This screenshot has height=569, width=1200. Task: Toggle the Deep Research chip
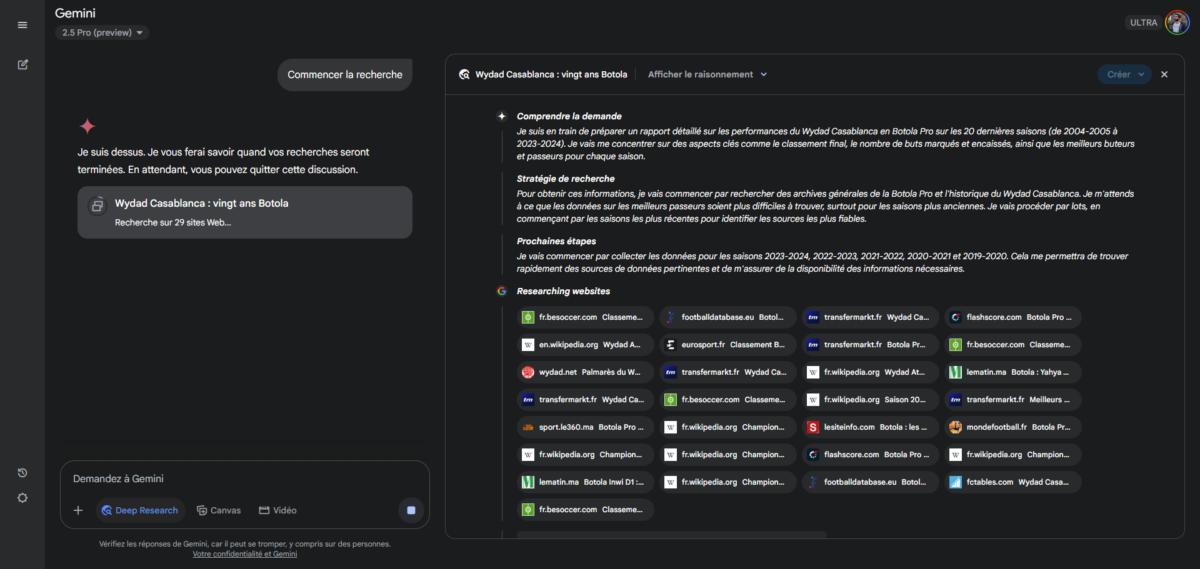click(140, 510)
